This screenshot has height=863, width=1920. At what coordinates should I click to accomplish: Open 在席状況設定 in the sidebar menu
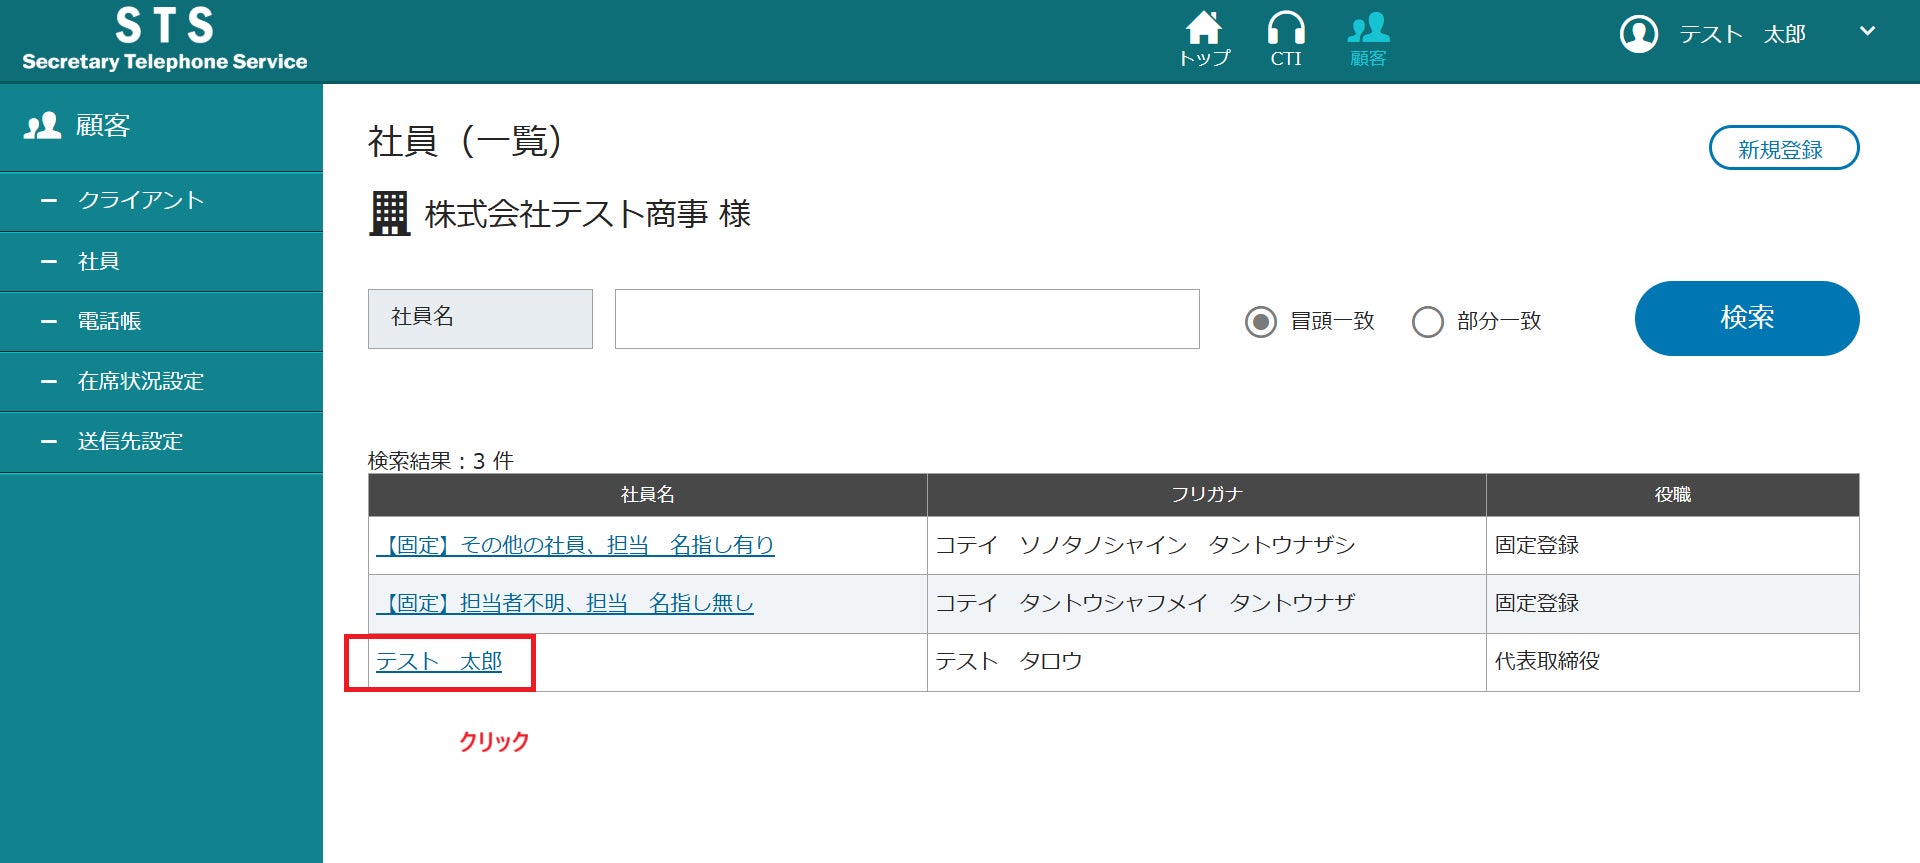point(161,382)
